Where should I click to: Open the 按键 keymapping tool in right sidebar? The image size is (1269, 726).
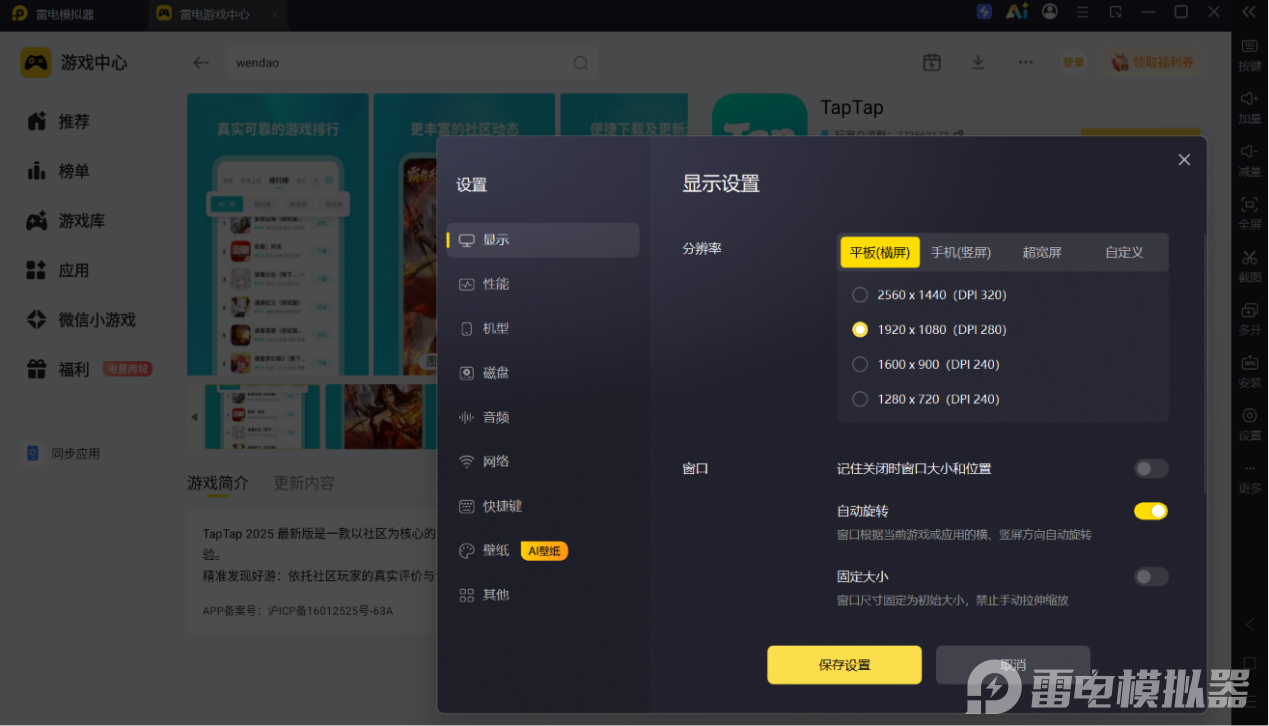(x=1249, y=53)
